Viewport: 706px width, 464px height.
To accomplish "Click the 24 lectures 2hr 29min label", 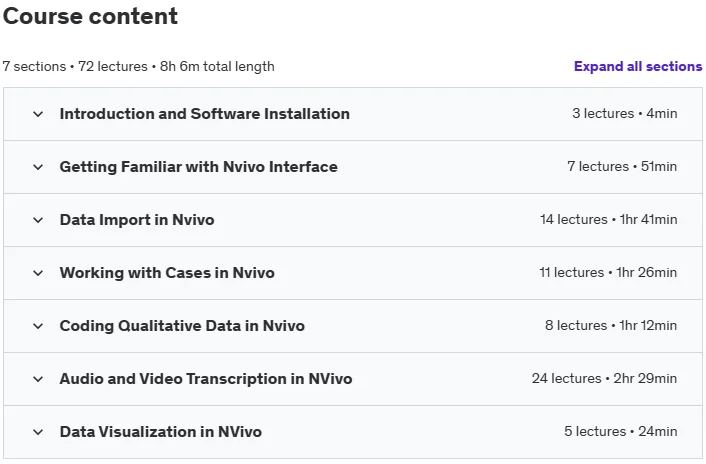I will (604, 378).
